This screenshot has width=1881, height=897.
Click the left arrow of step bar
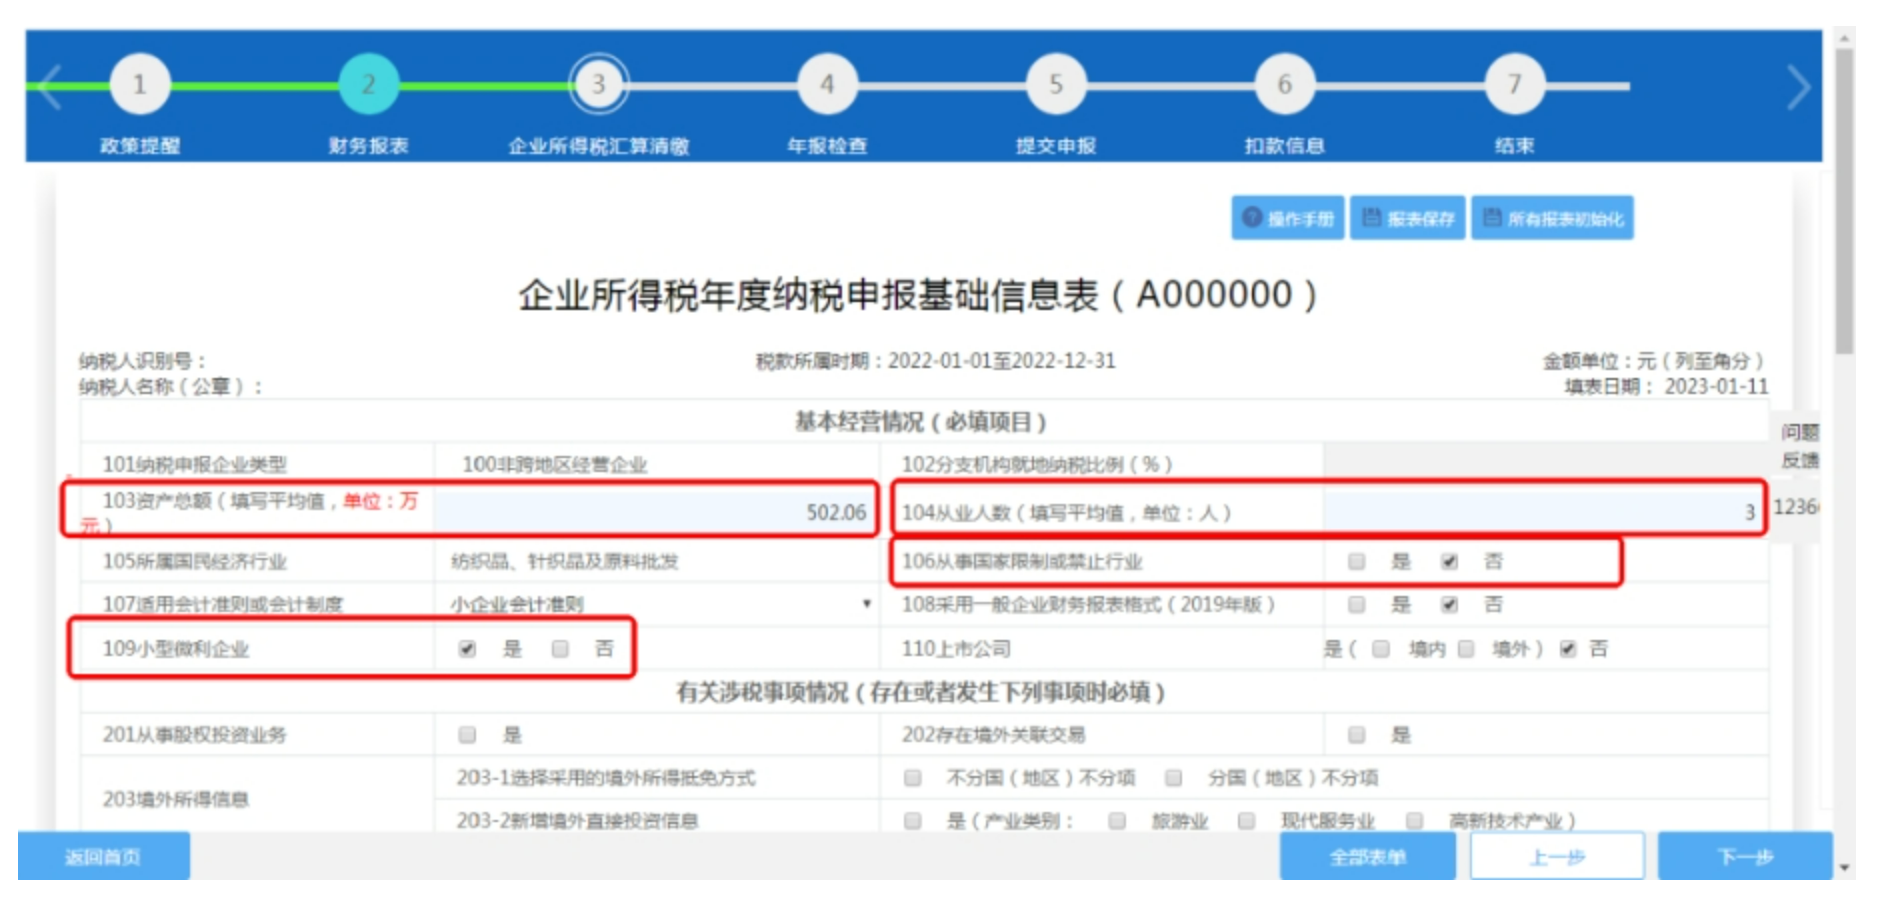tap(49, 87)
